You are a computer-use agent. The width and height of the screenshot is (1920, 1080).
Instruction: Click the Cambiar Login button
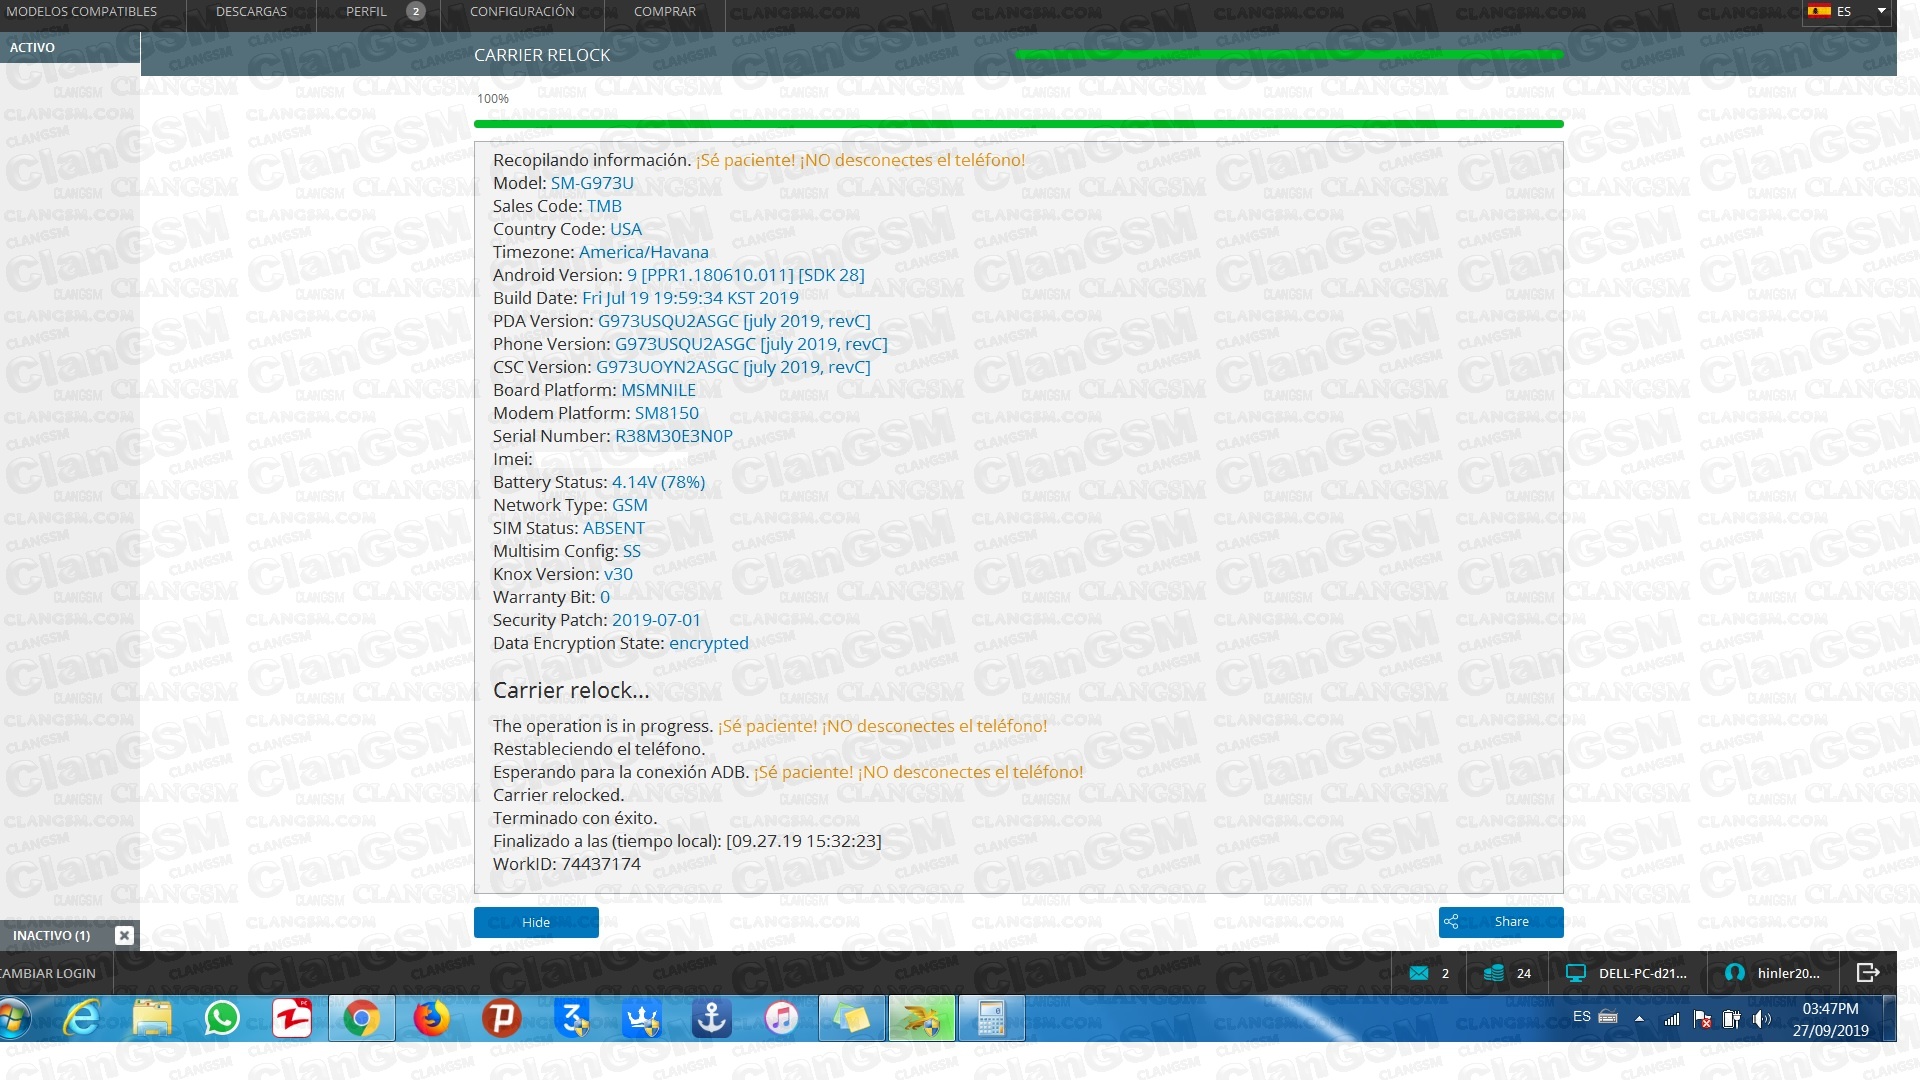(x=50, y=973)
